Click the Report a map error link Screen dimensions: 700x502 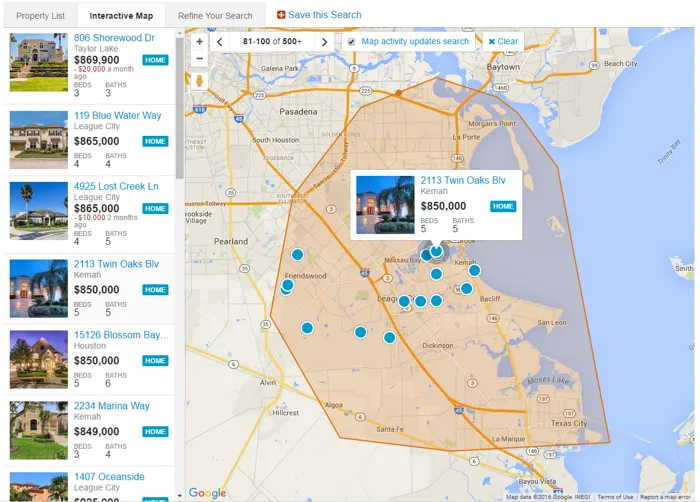tap(665, 497)
